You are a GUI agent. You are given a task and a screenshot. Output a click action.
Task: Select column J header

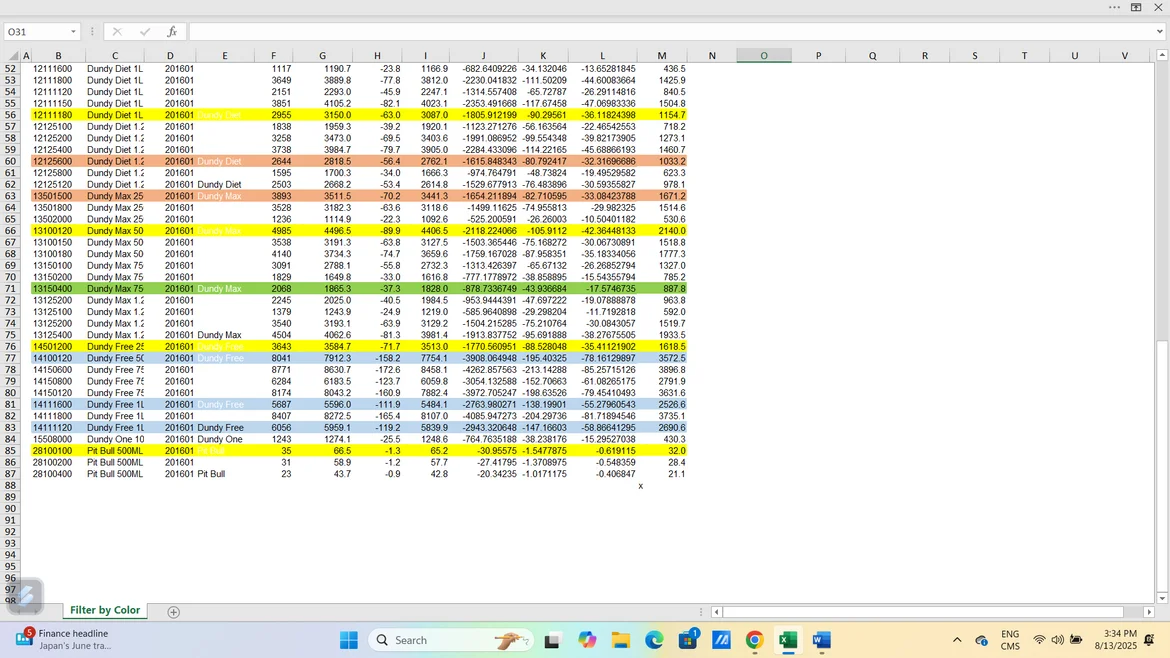tap(484, 56)
